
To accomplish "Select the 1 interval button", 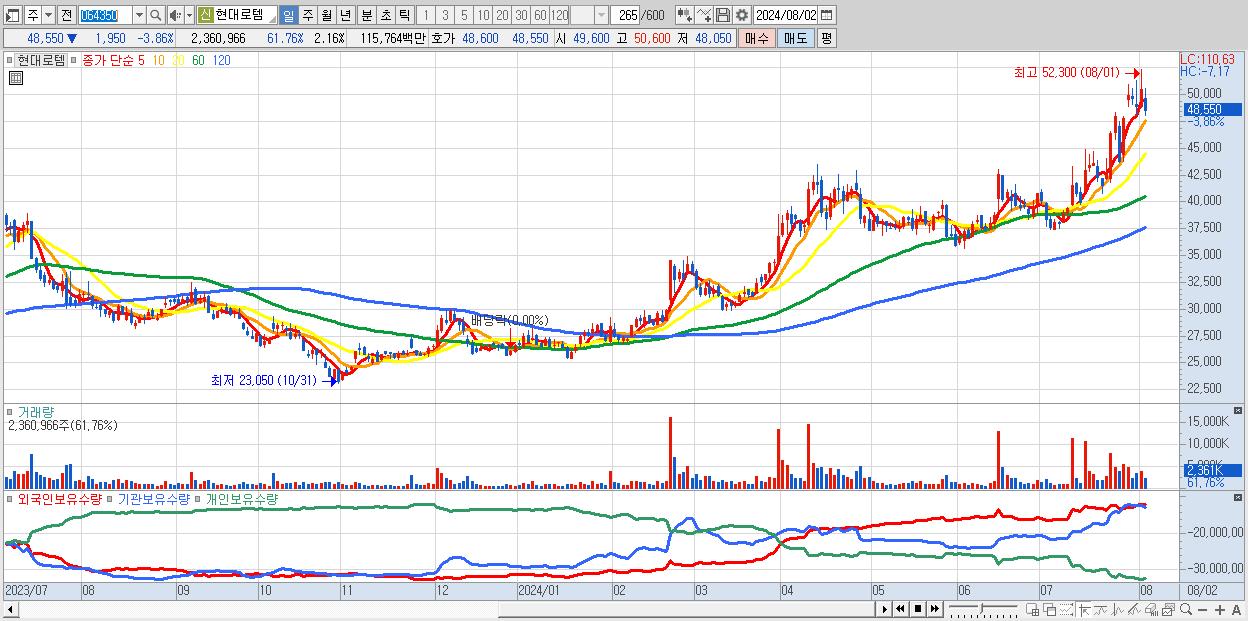I will [x=426, y=15].
